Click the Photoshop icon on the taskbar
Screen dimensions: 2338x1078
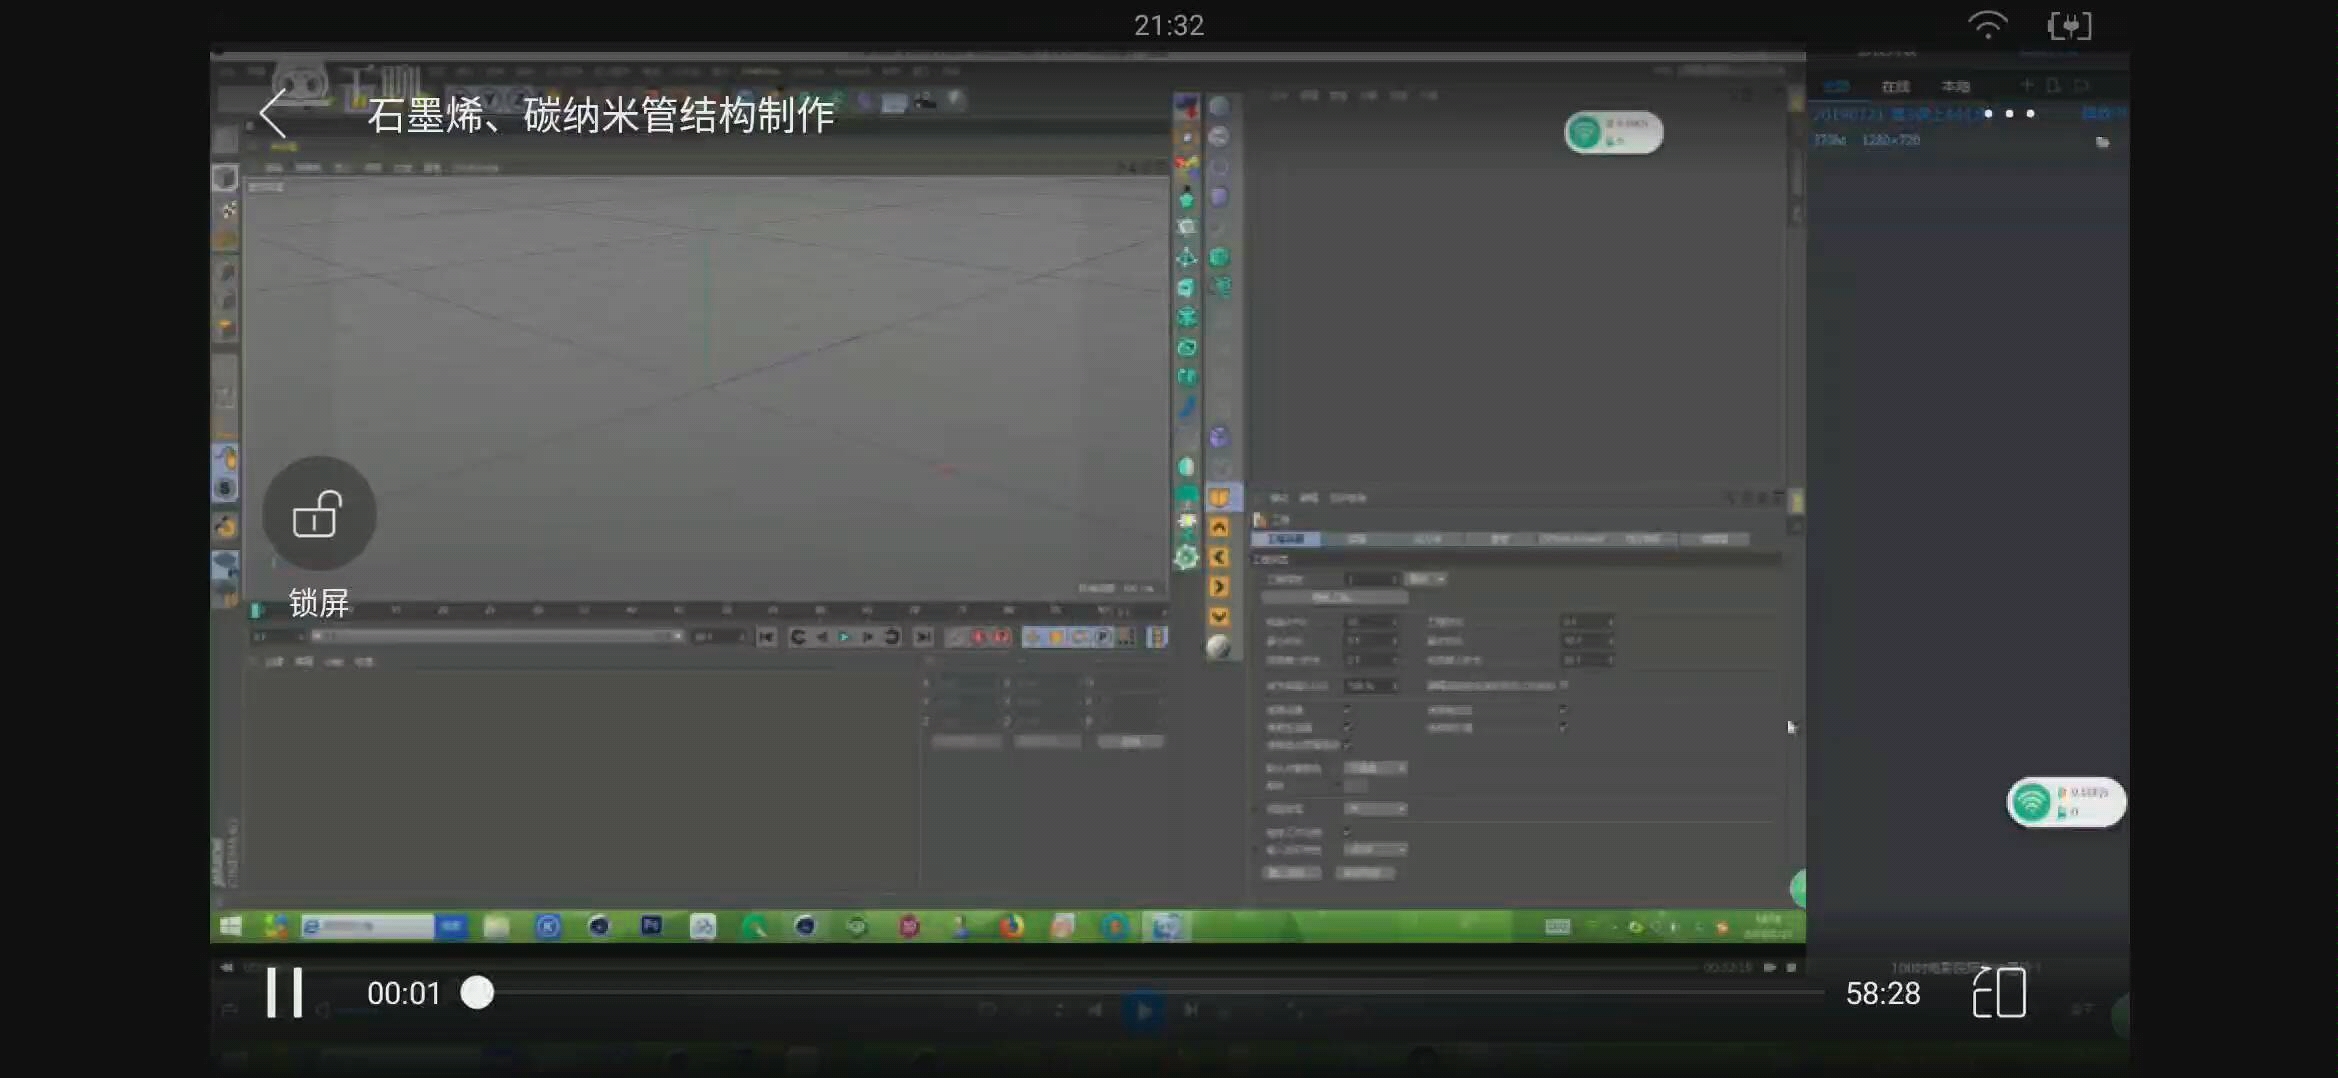click(x=651, y=926)
